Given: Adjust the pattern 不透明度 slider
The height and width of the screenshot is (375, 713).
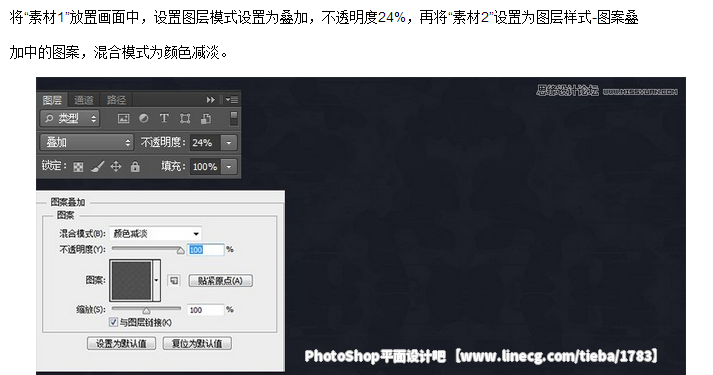Looking at the screenshot, I should click(x=181, y=250).
